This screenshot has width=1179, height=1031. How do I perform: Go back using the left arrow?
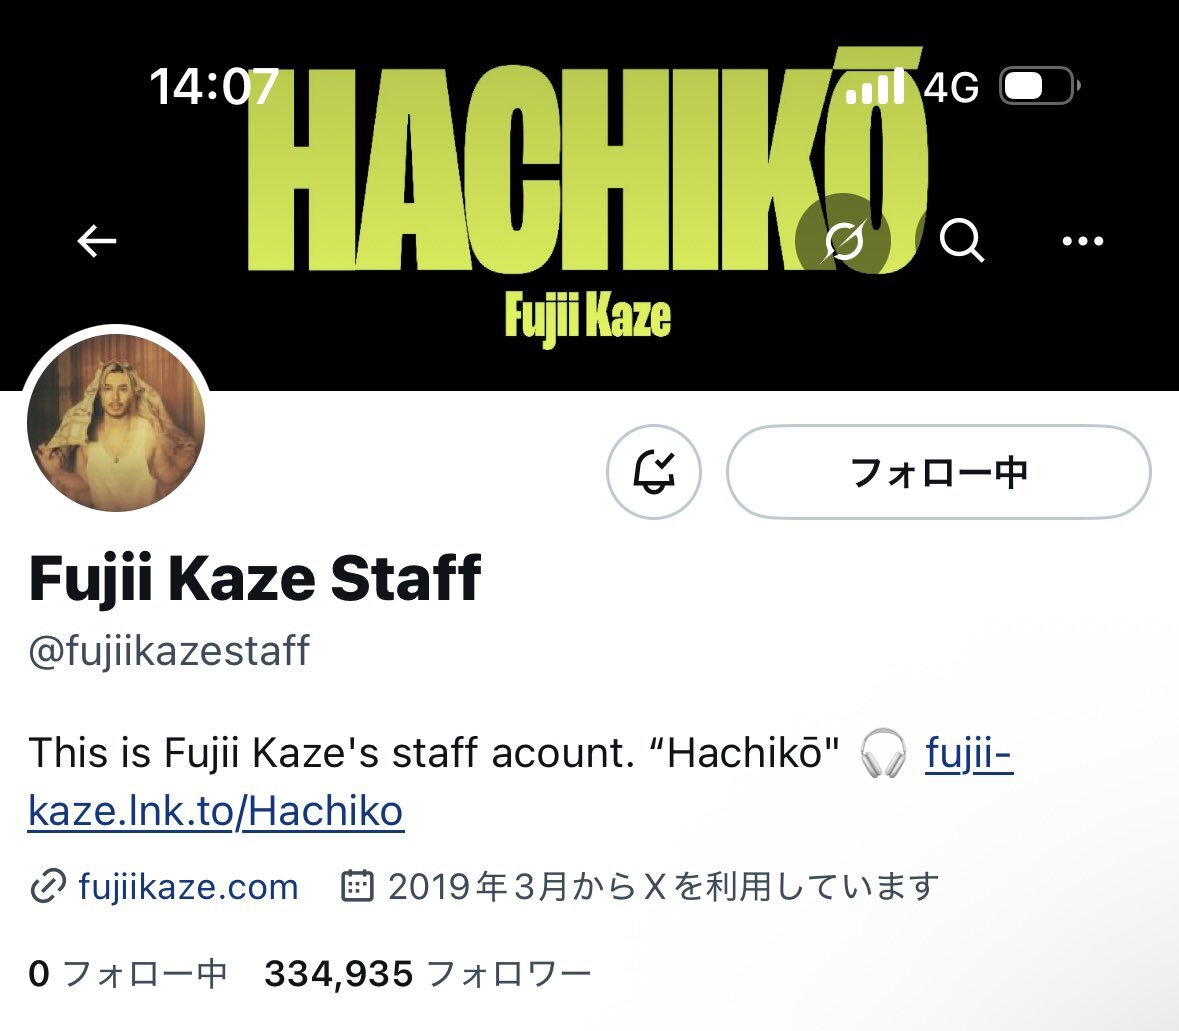coord(97,241)
